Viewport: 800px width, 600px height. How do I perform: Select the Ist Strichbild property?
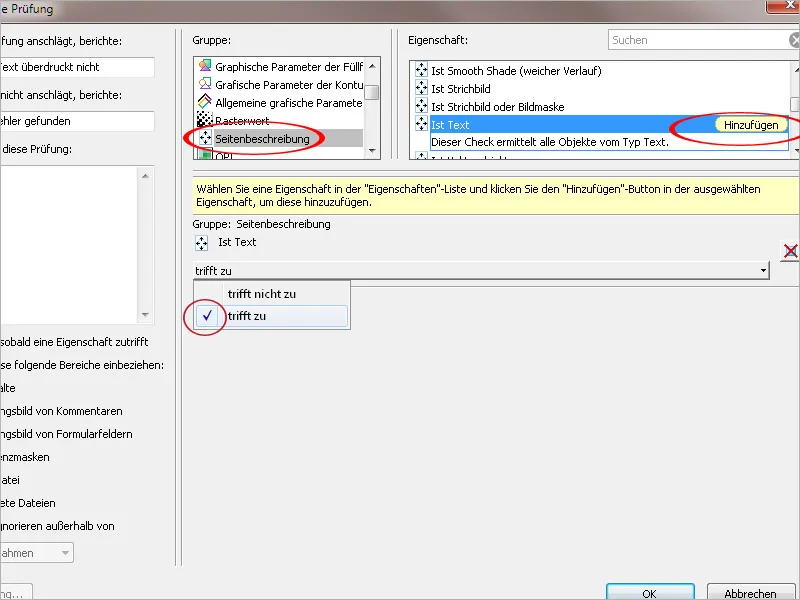tap(461, 89)
